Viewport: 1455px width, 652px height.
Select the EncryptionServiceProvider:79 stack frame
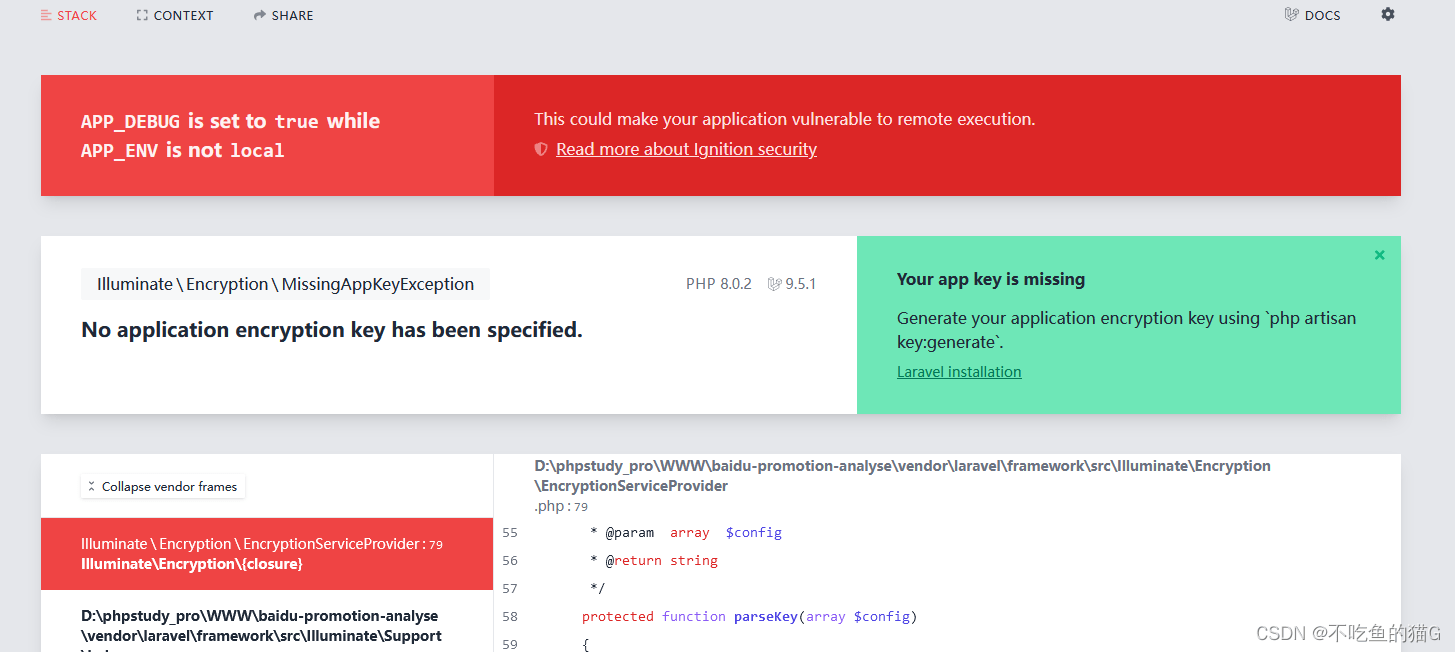click(x=267, y=553)
